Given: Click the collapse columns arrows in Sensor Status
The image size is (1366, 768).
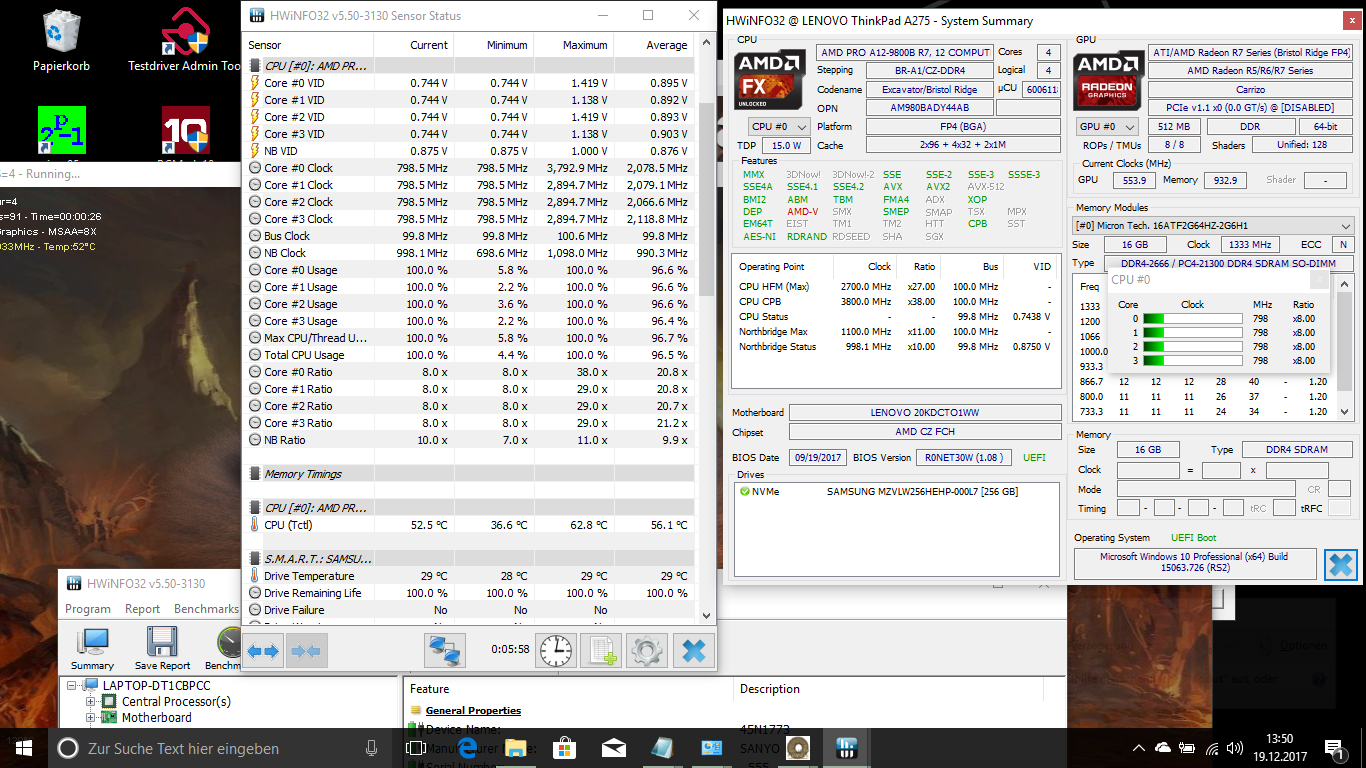Looking at the screenshot, I should [x=306, y=651].
